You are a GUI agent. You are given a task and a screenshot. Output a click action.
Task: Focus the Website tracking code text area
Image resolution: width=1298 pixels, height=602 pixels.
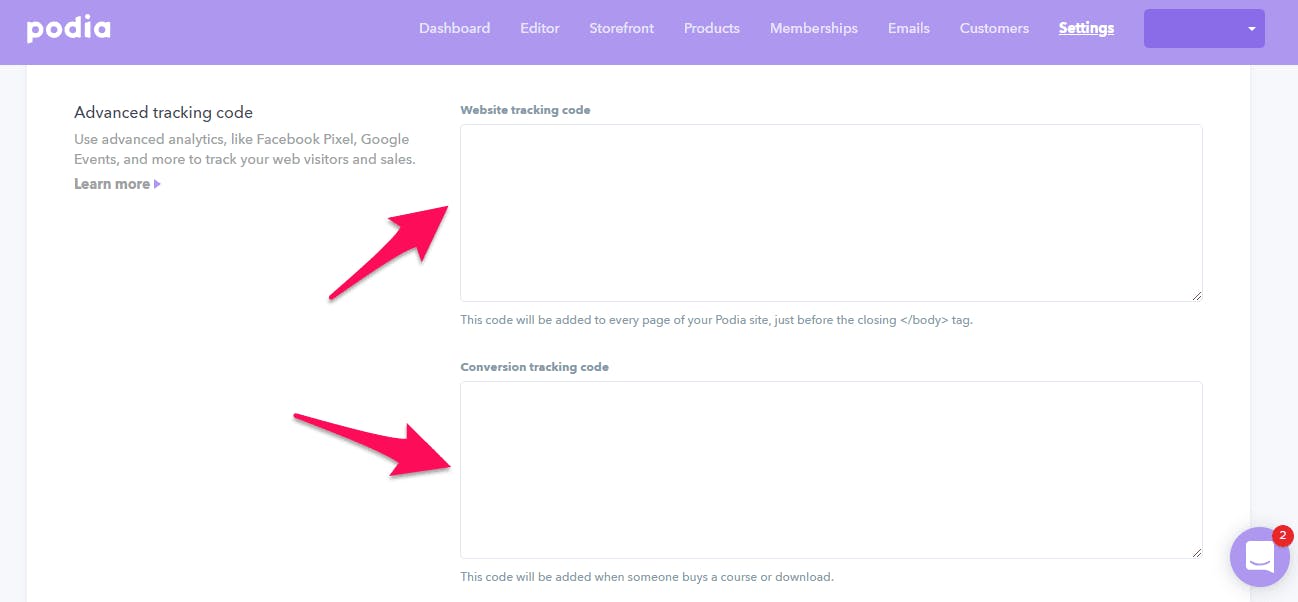831,213
